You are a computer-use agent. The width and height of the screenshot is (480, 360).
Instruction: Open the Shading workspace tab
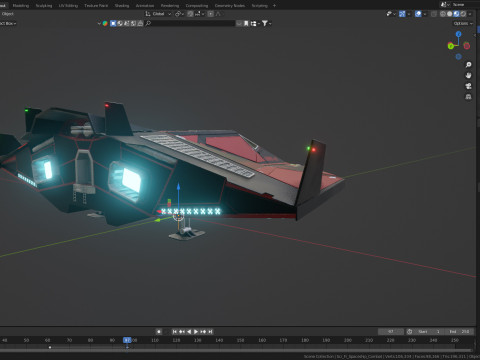122,6
